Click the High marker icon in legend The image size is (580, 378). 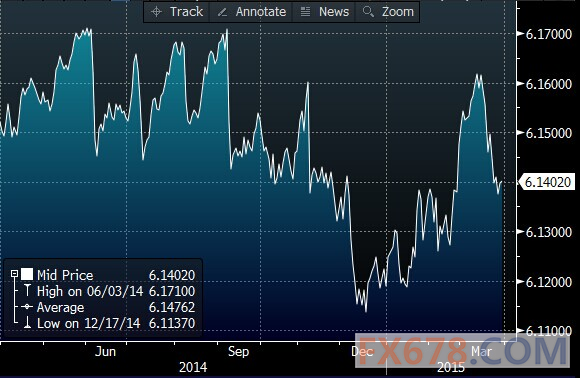(27, 291)
